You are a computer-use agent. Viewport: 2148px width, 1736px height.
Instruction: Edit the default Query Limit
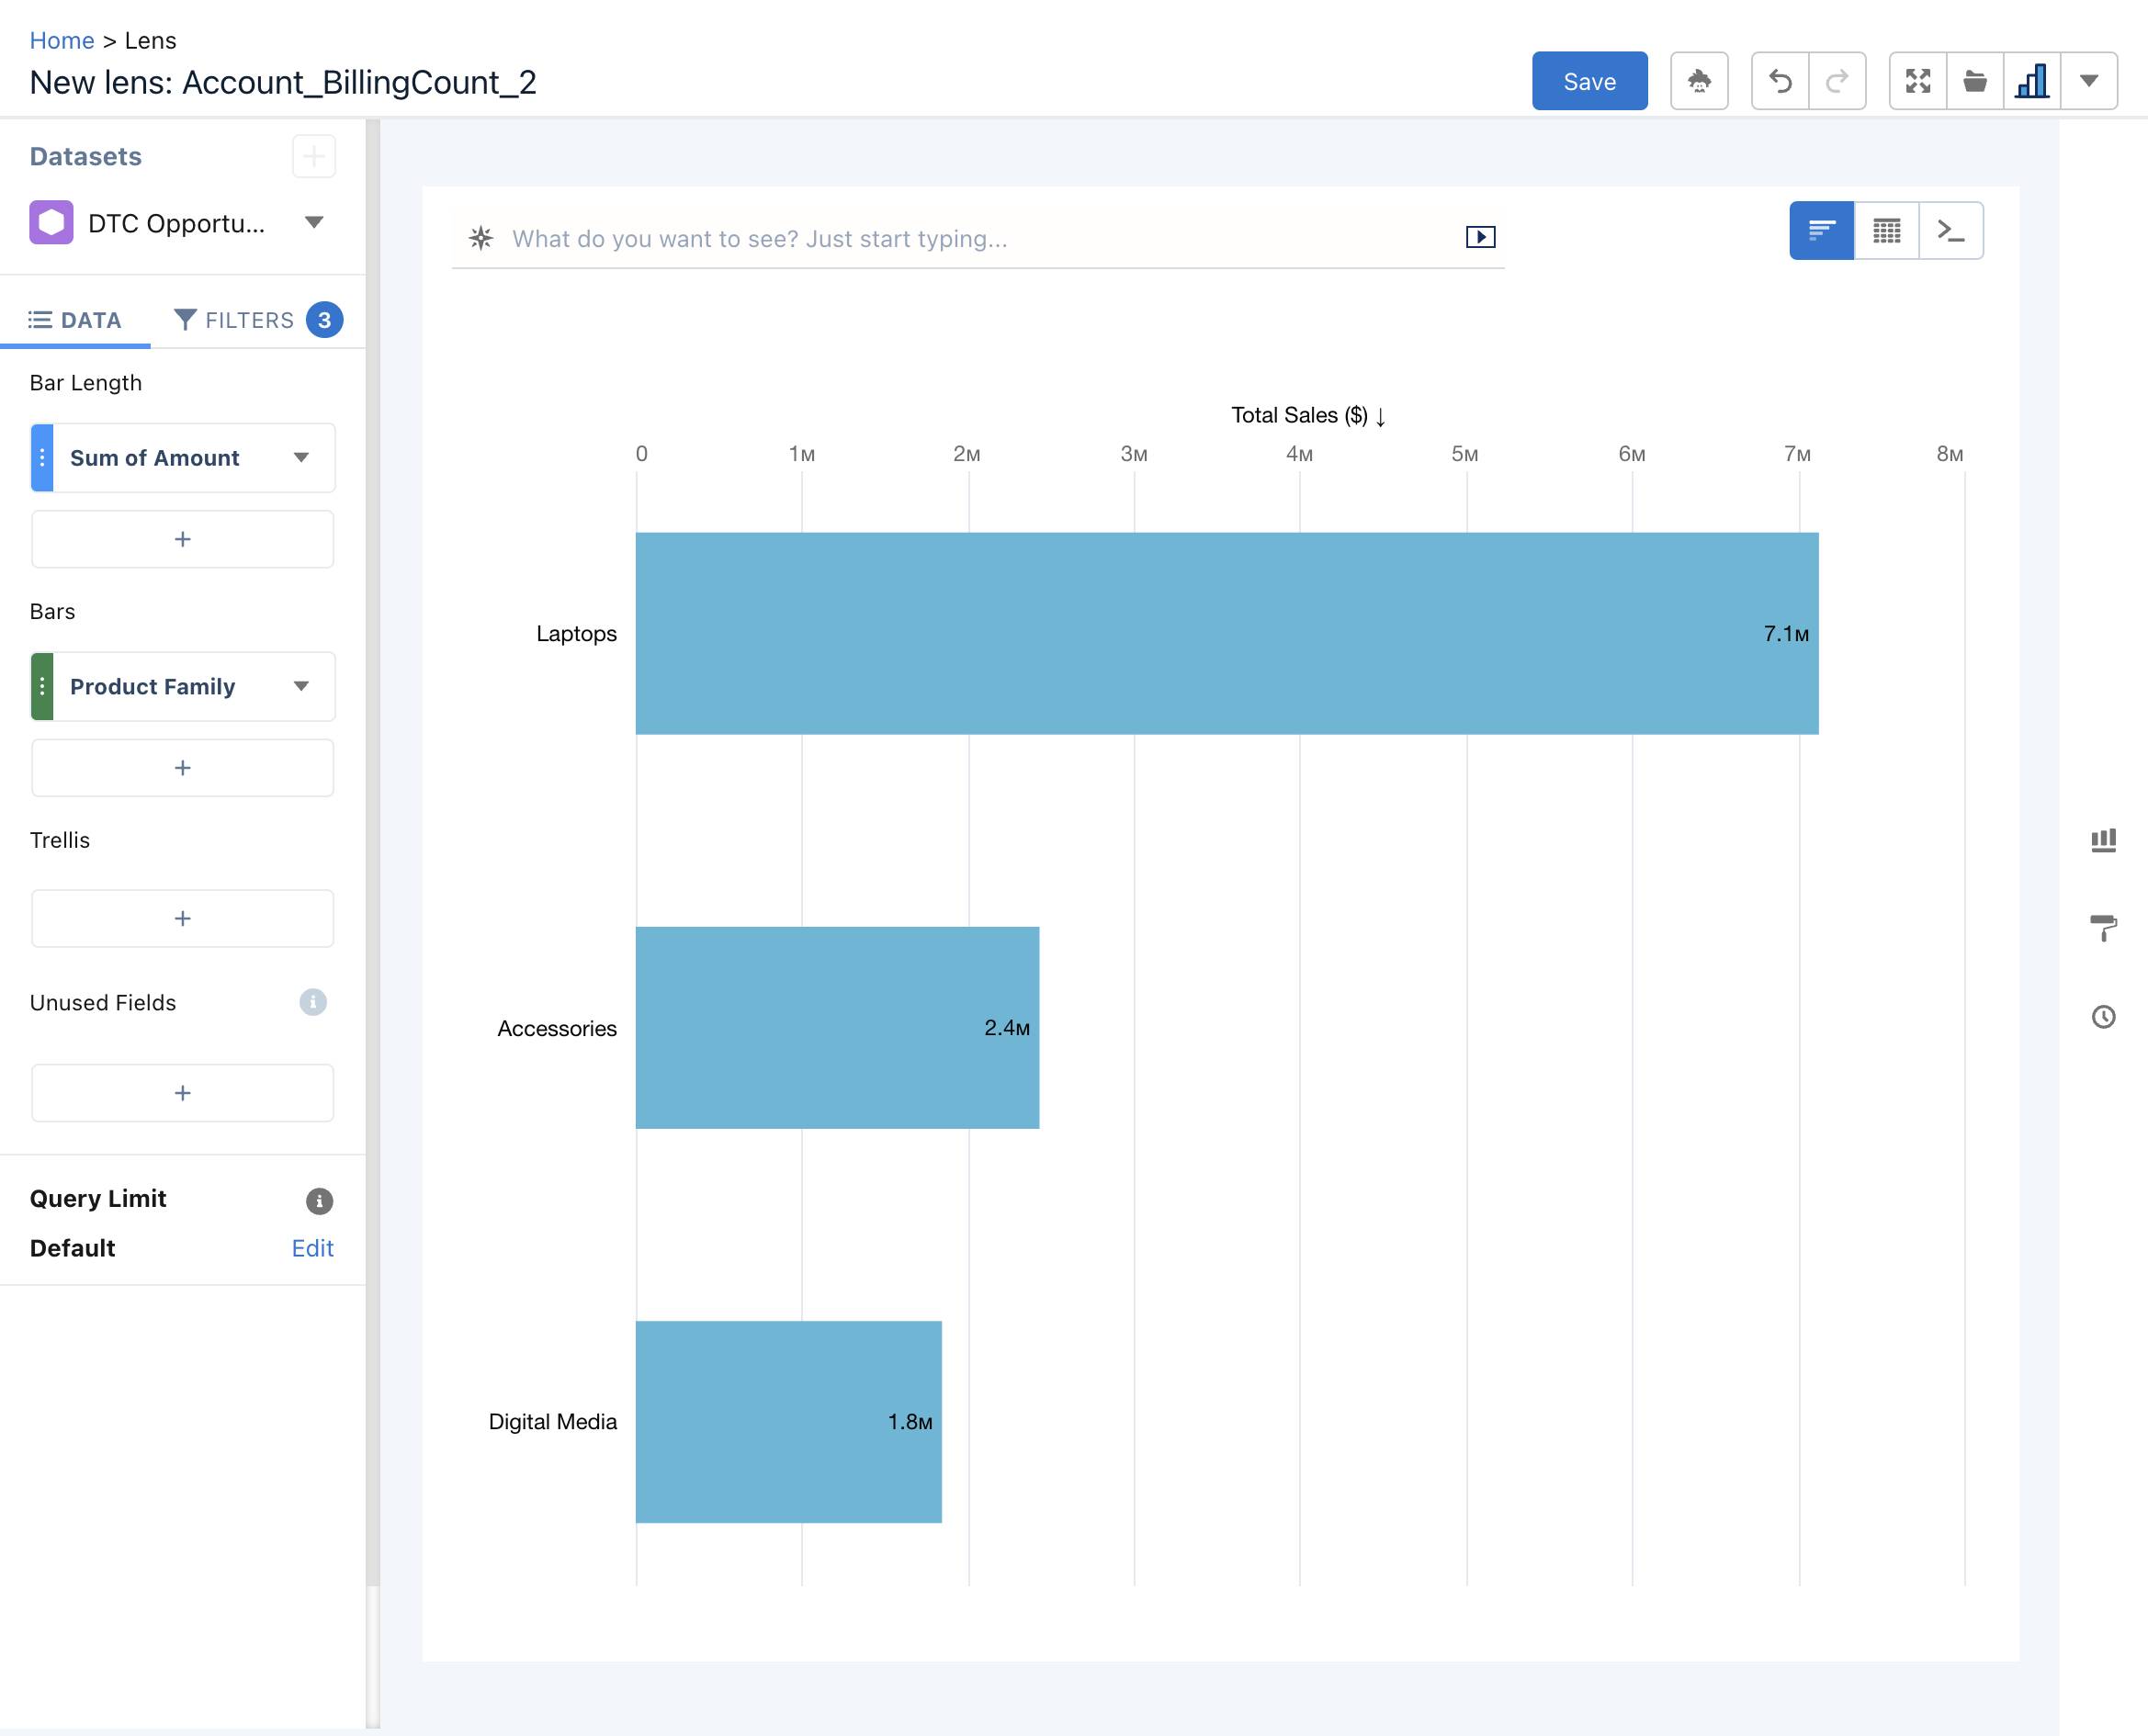click(x=313, y=1247)
